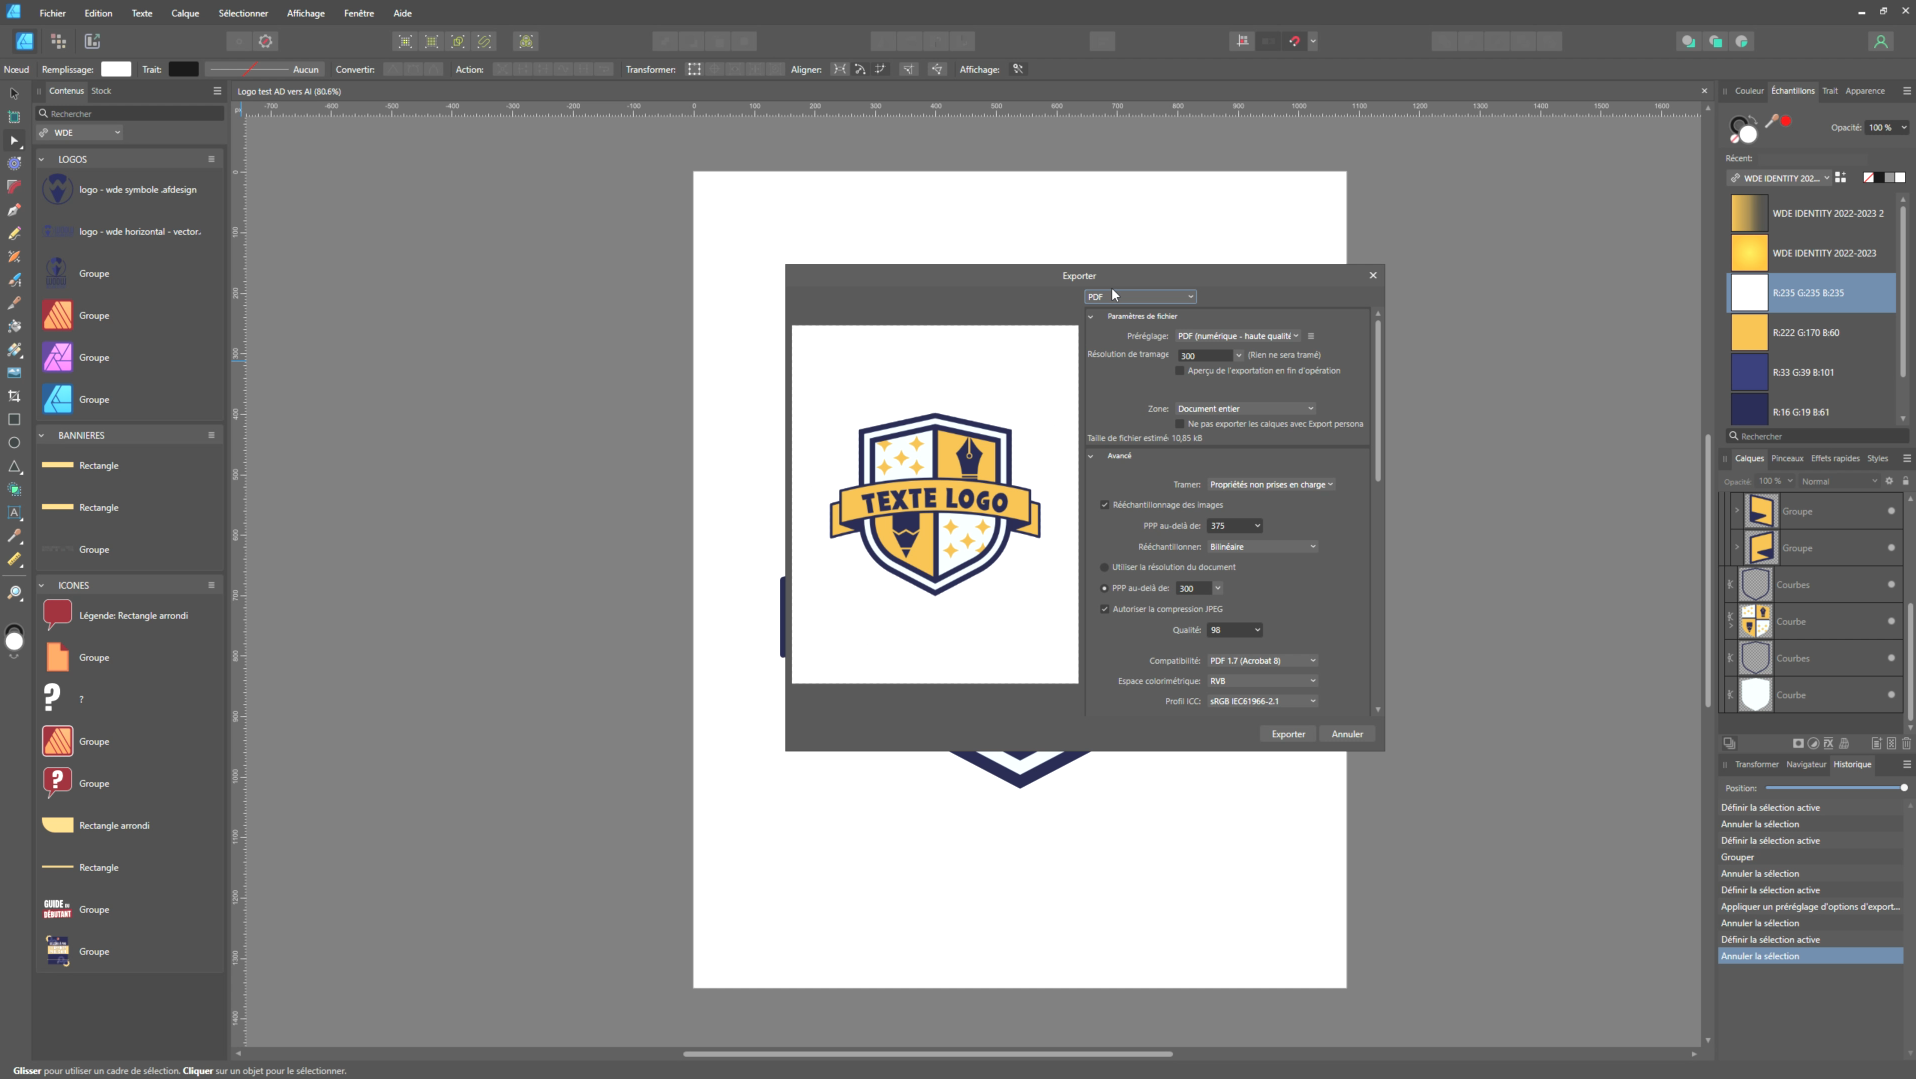Click the layer effects FX icon
The height and width of the screenshot is (1079, 1916).
[1828, 744]
